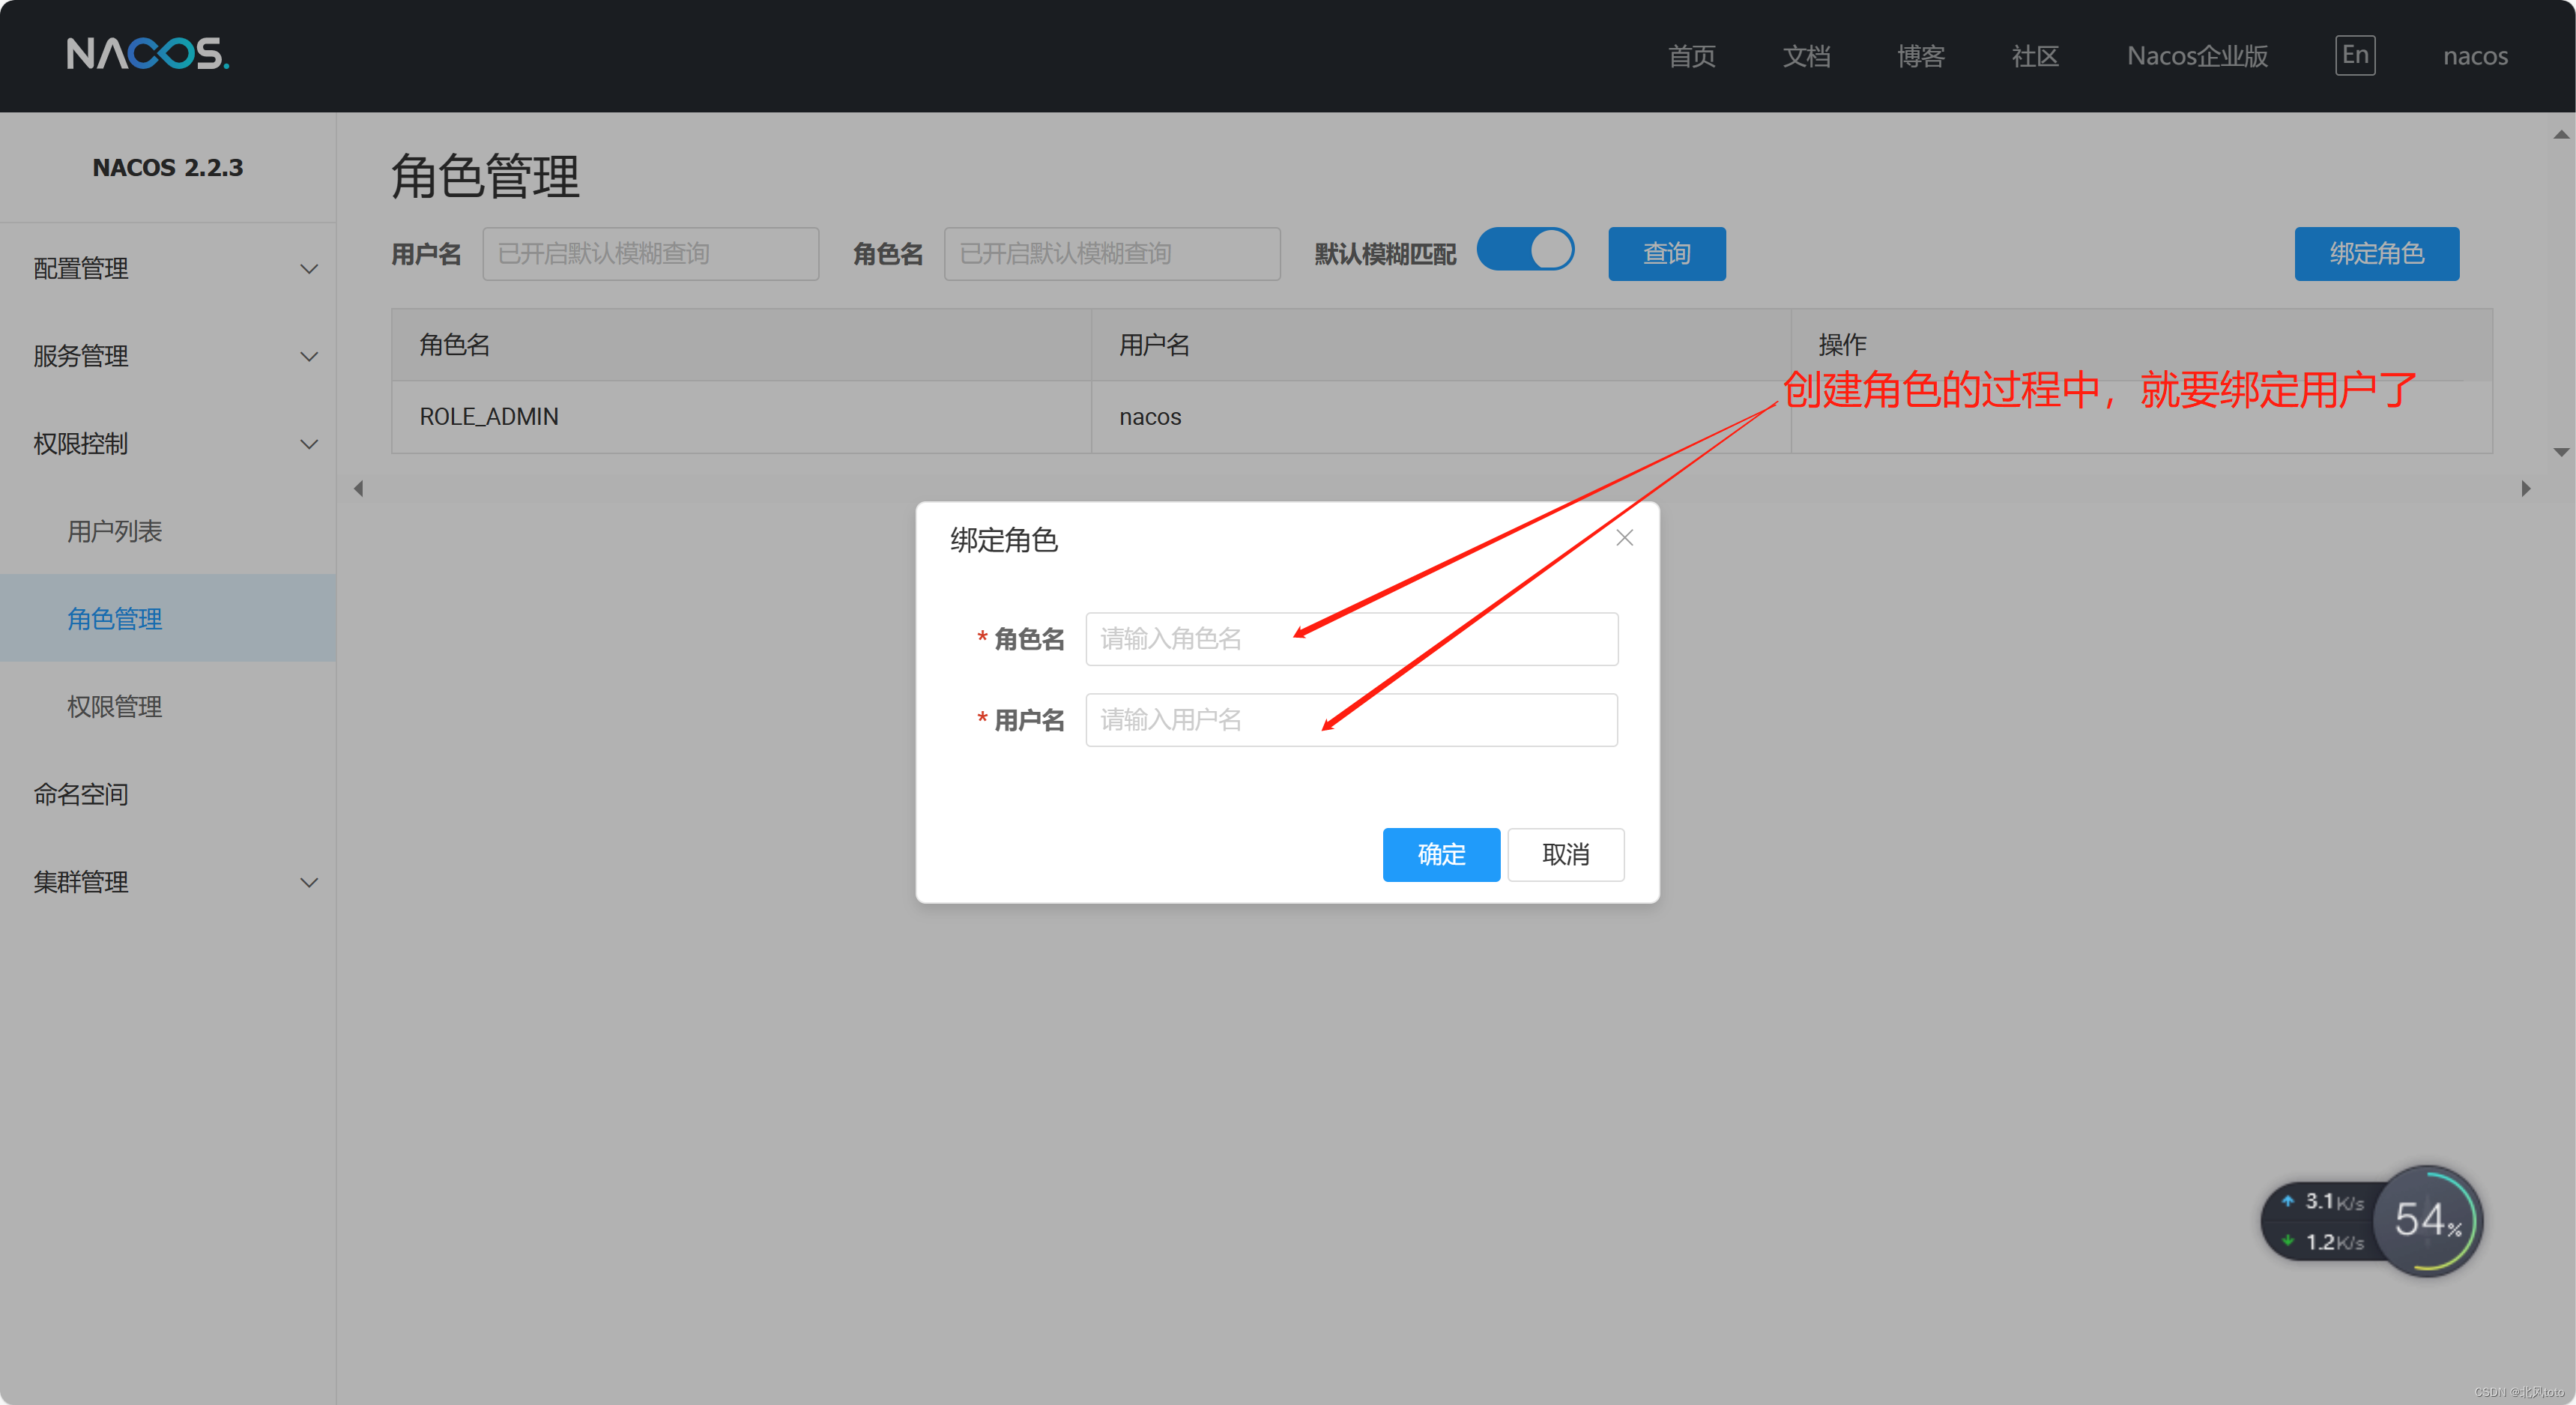Expand the 集群管理 menu chevron
Image resolution: width=2576 pixels, height=1405 pixels.
tap(309, 882)
